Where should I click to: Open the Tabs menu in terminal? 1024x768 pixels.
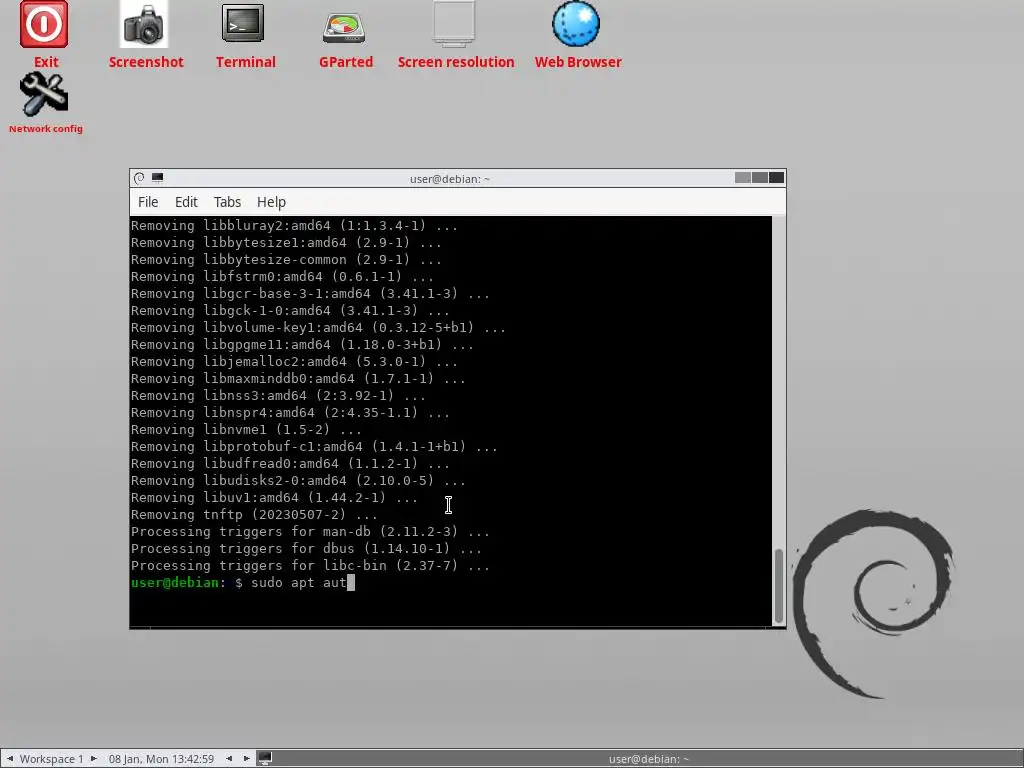tap(227, 202)
